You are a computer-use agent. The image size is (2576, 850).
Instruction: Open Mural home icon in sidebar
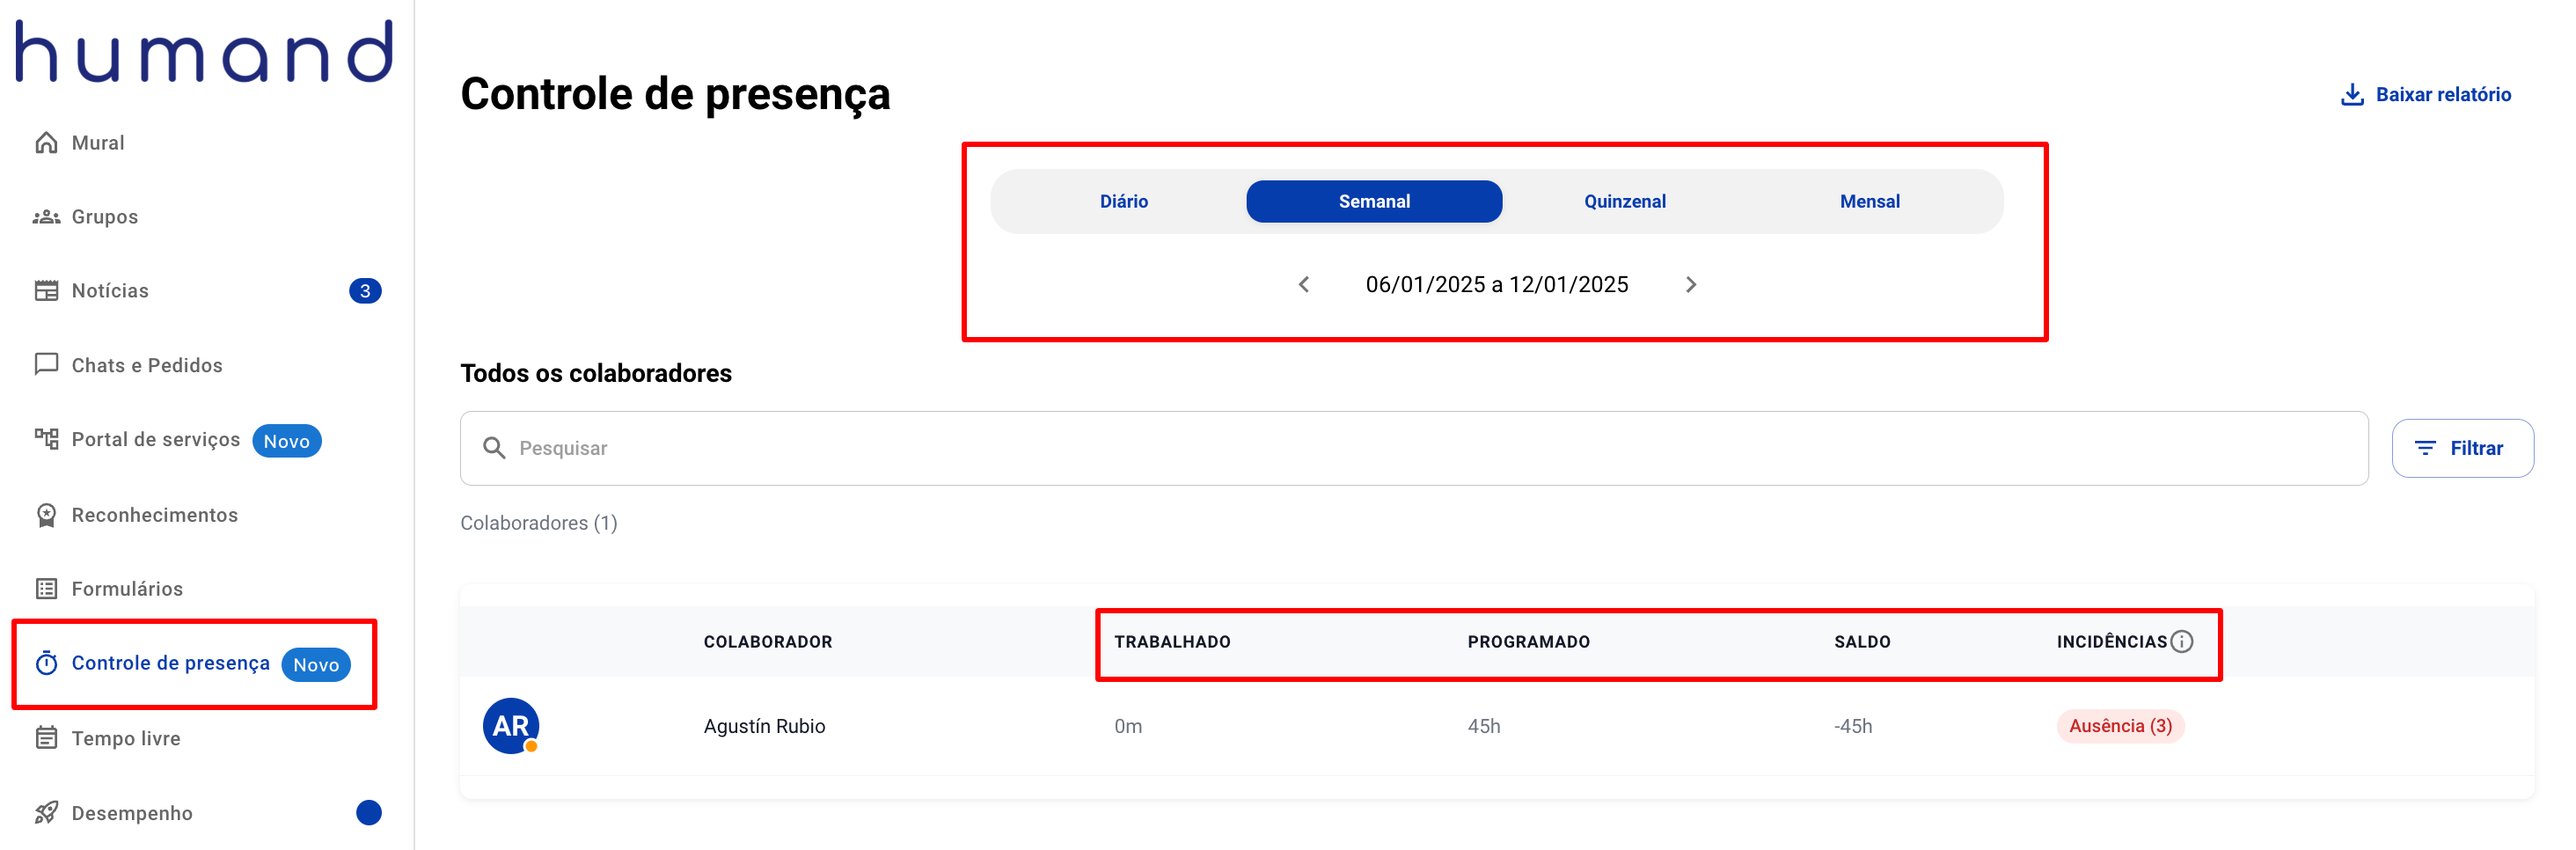[x=46, y=143]
